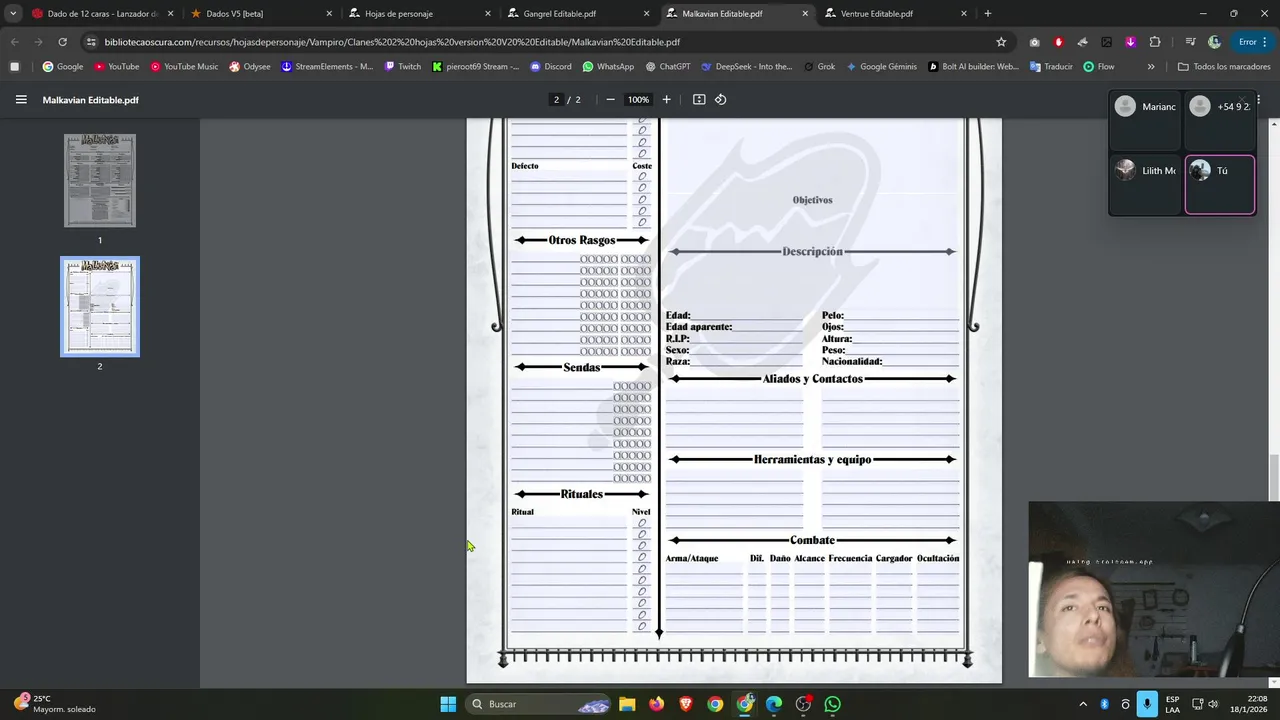Open Discord bookmark
Viewport: 1280px width, 720px height.
click(x=551, y=67)
